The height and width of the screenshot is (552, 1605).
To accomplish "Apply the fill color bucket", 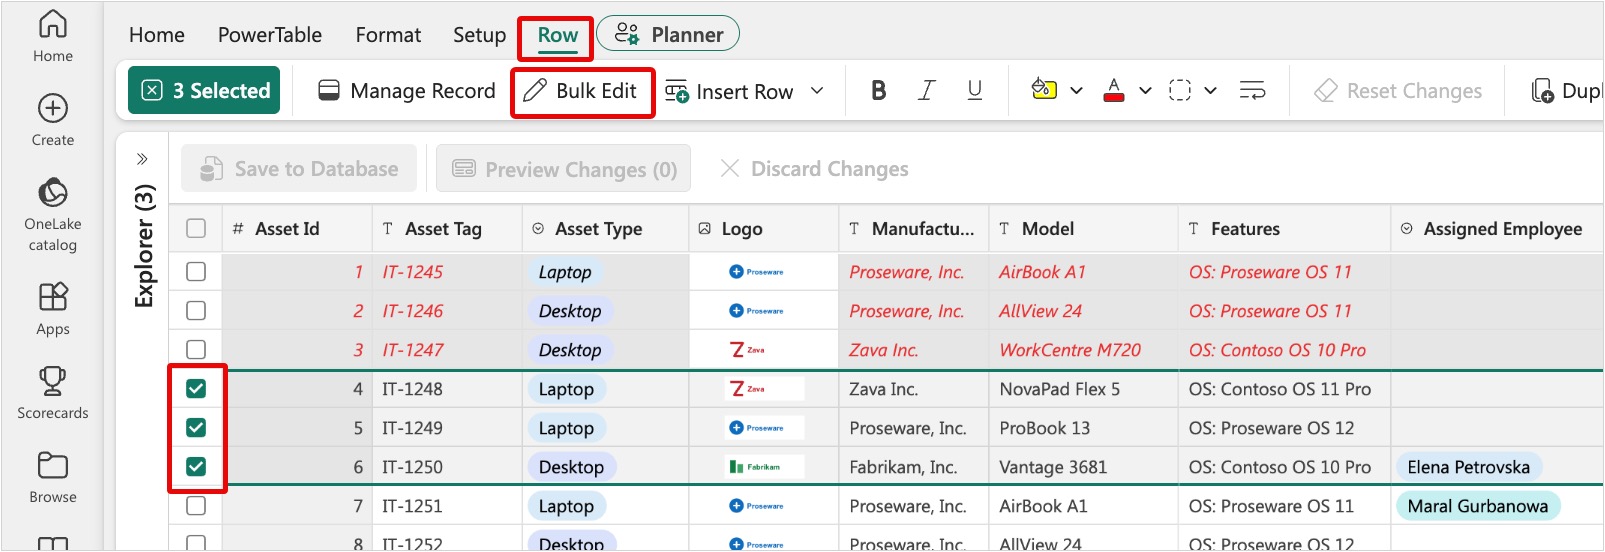I will tap(1044, 90).
